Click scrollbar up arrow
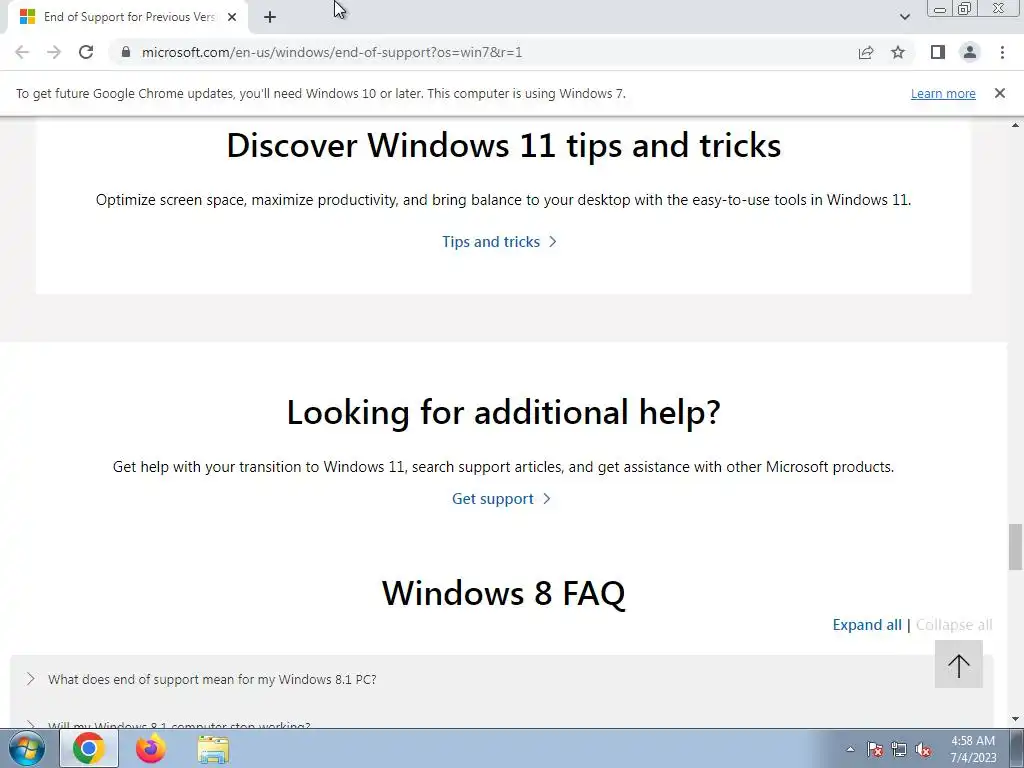The width and height of the screenshot is (1024, 768). pyautogui.click(x=1016, y=125)
